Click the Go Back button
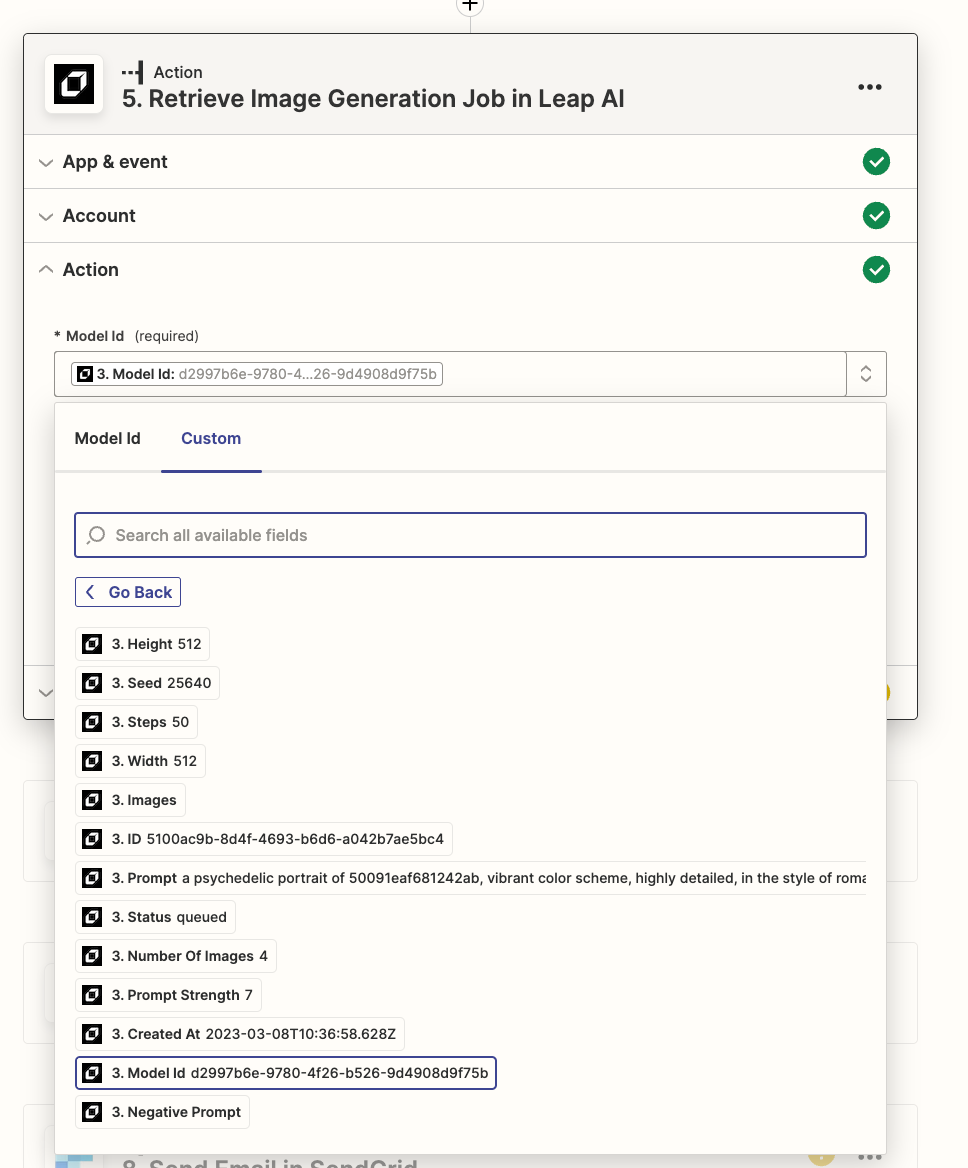968x1168 pixels. pos(128,592)
